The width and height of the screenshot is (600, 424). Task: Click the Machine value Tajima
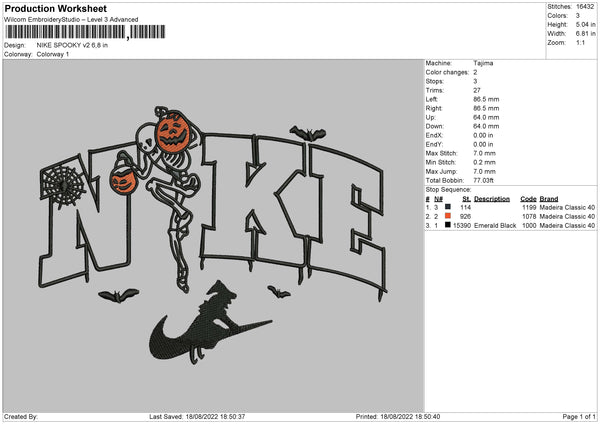coord(483,63)
